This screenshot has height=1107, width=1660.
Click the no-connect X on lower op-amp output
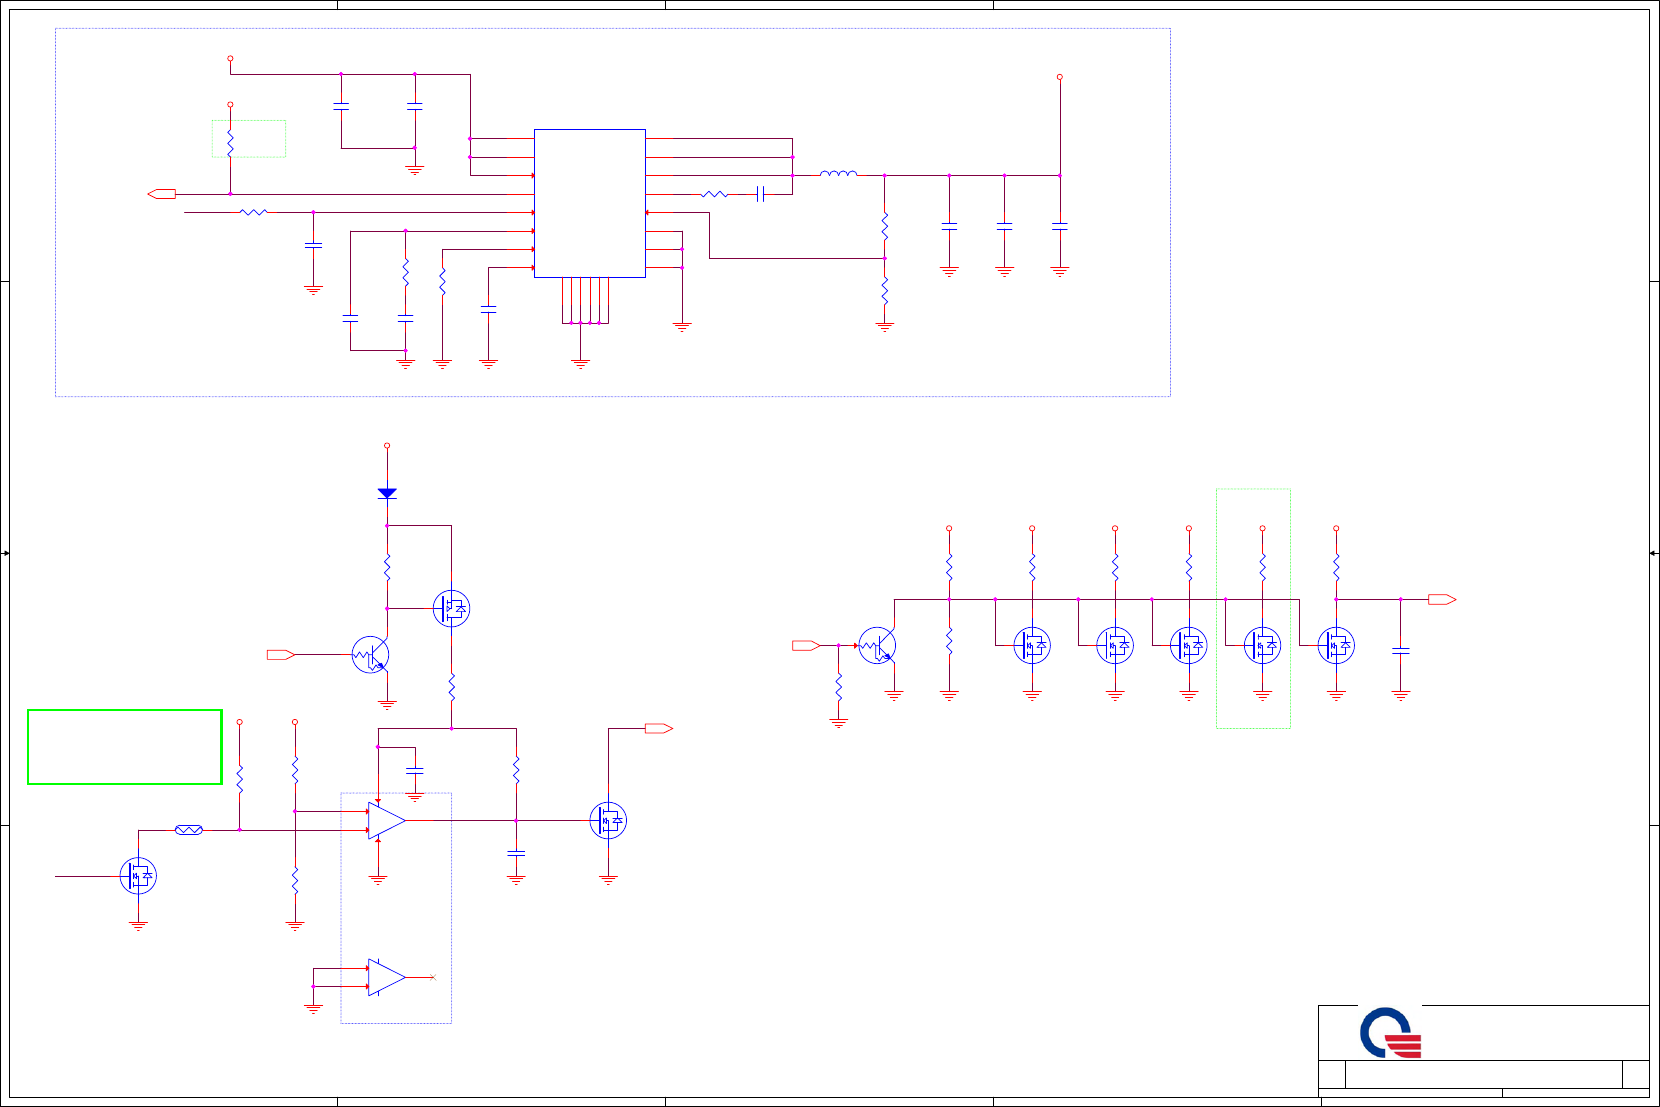433,977
